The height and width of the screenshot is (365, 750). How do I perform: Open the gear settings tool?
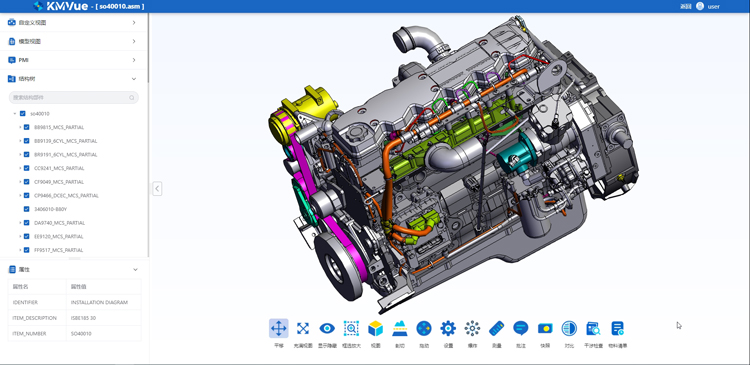pyautogui.click(x=448, y=328)
